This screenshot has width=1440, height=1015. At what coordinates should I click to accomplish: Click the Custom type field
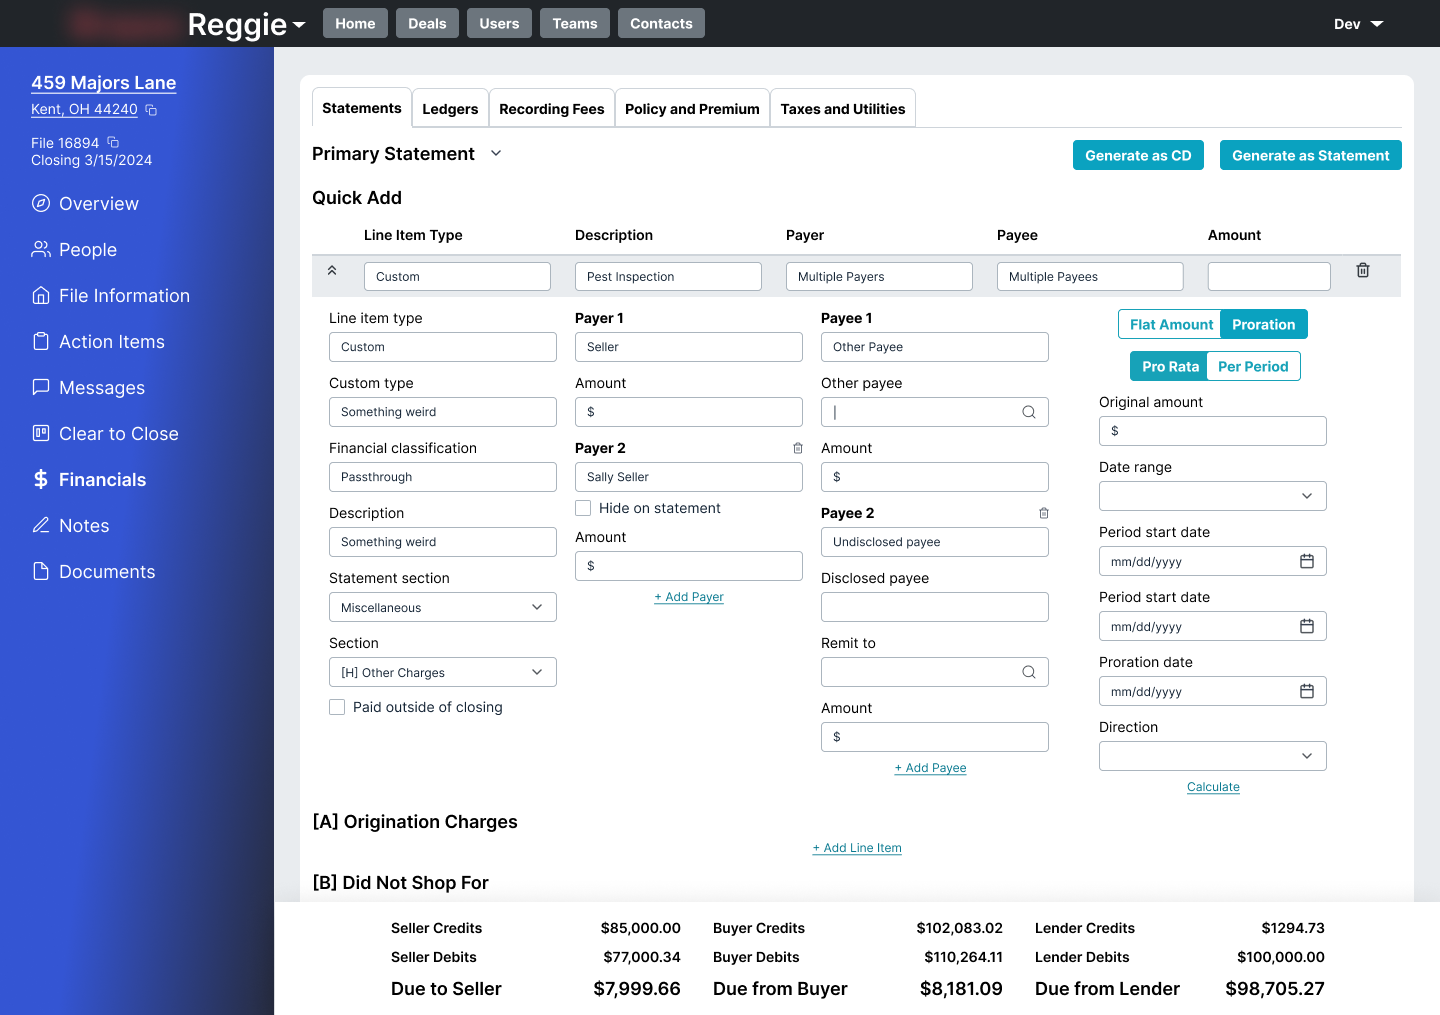point(443,412)
